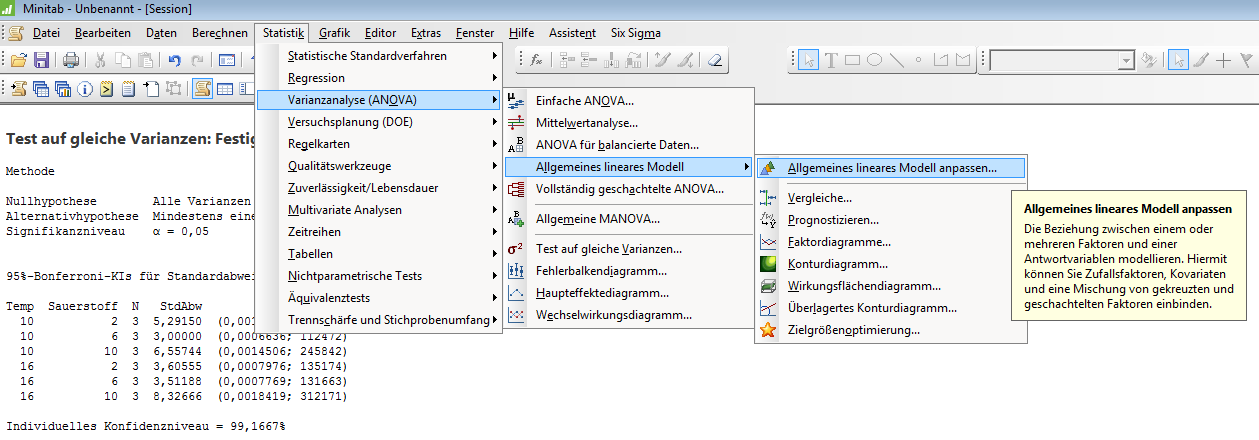
Task: Choose Vollständig geschachtelte ANOVA...
Action: tap(628, 188)
